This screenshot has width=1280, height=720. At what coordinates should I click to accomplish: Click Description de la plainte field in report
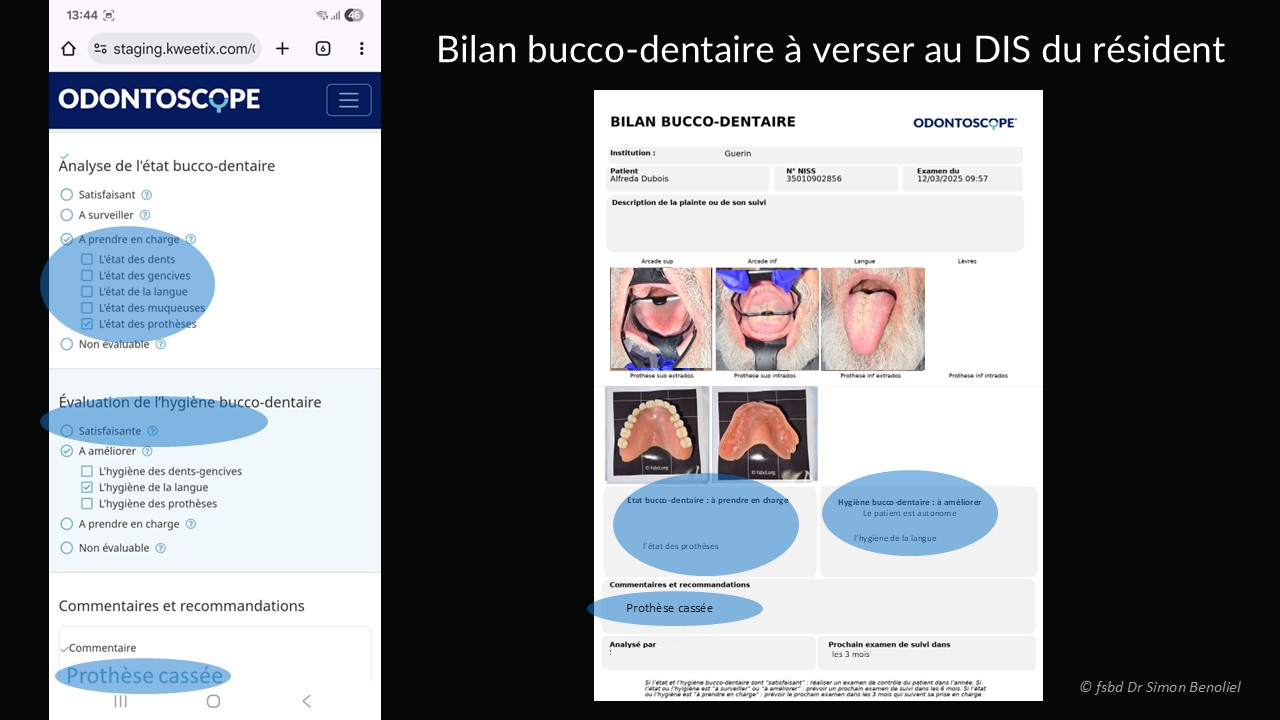pos(815,223)
